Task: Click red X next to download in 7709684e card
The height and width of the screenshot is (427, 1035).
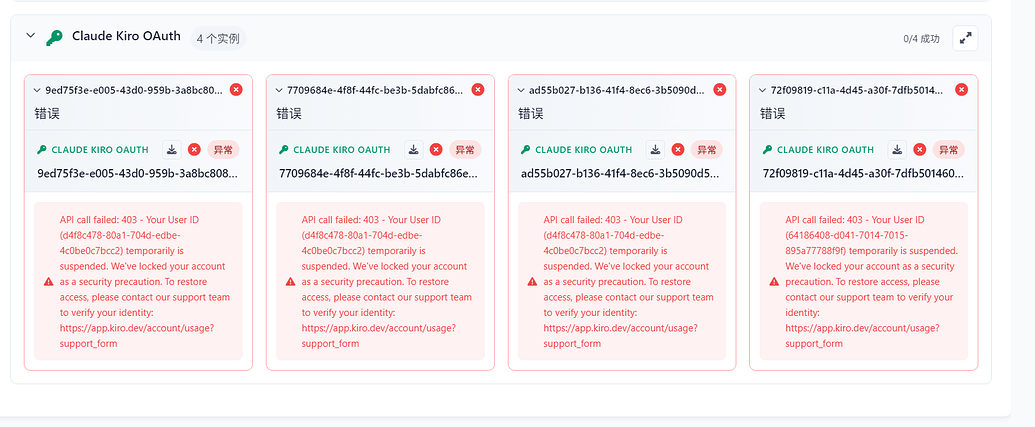Action: (436, 150)
